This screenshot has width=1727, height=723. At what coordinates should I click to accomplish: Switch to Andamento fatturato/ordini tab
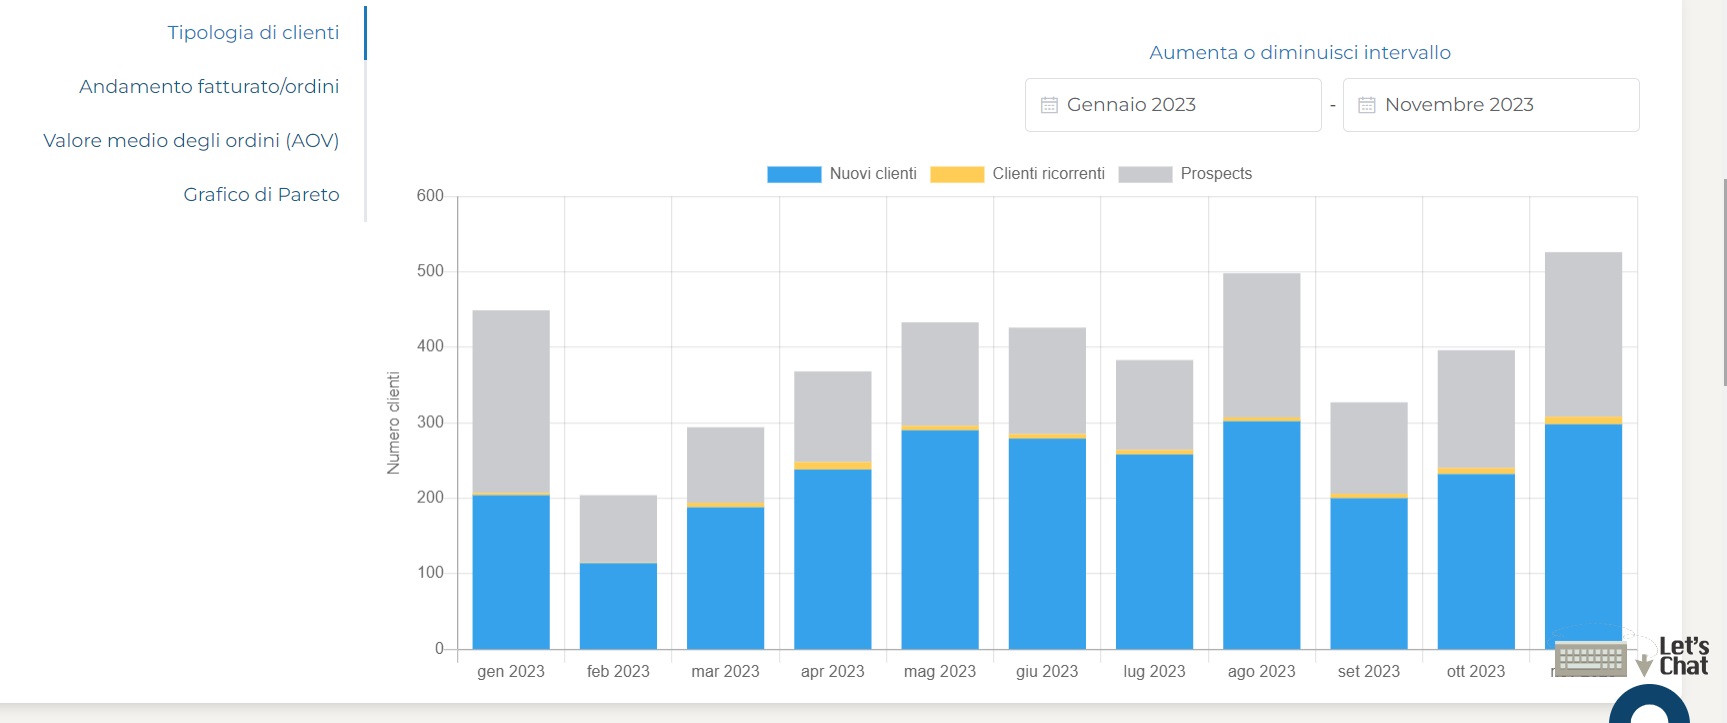(209, 87)
